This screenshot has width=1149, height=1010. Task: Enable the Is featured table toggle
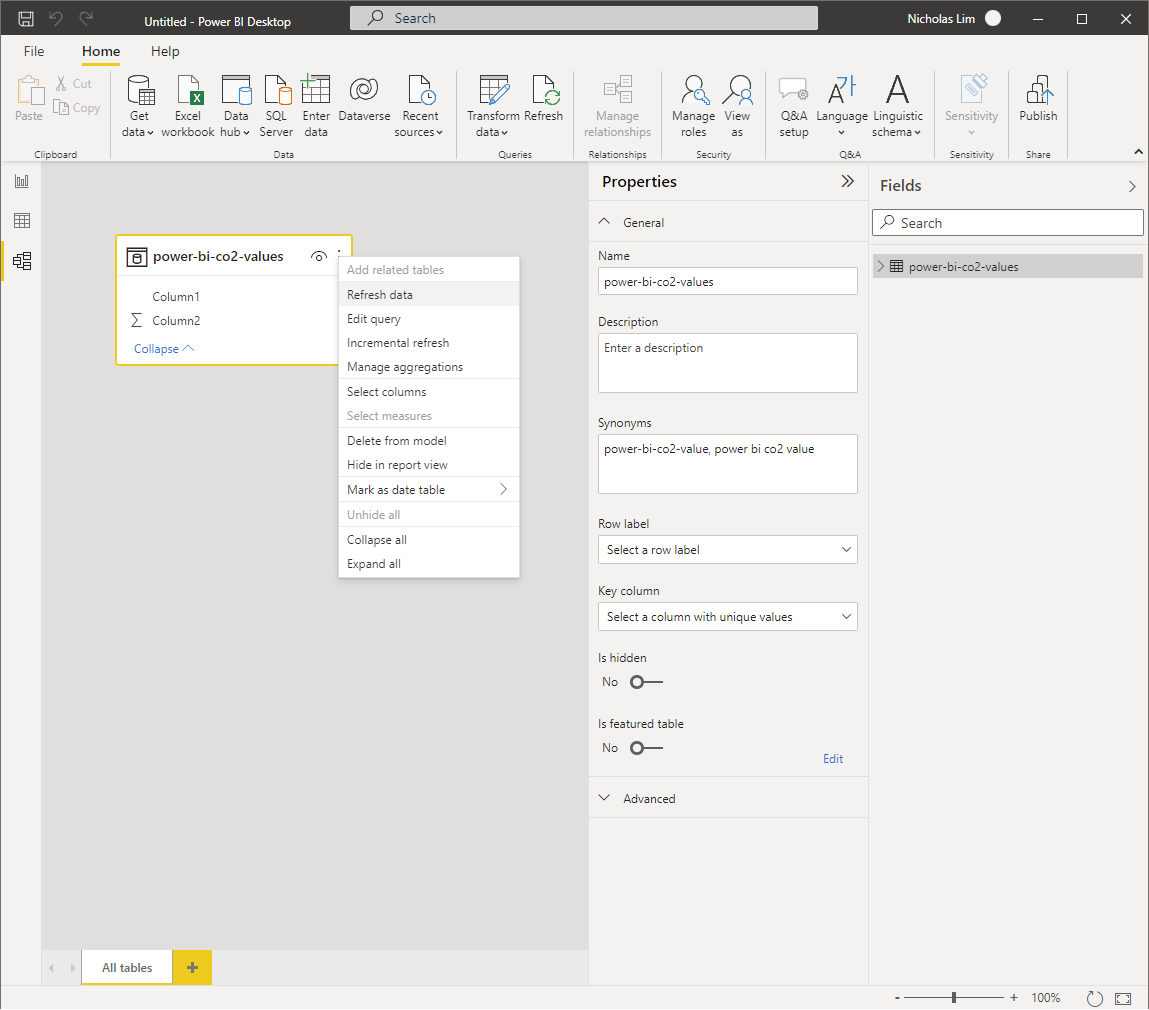point(645,747)
